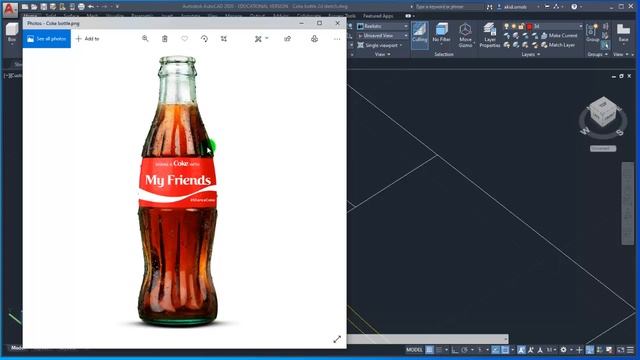Click the red layer color swatch
The width and height of the screenshot is (640, 360).
(x=529, y=26)
